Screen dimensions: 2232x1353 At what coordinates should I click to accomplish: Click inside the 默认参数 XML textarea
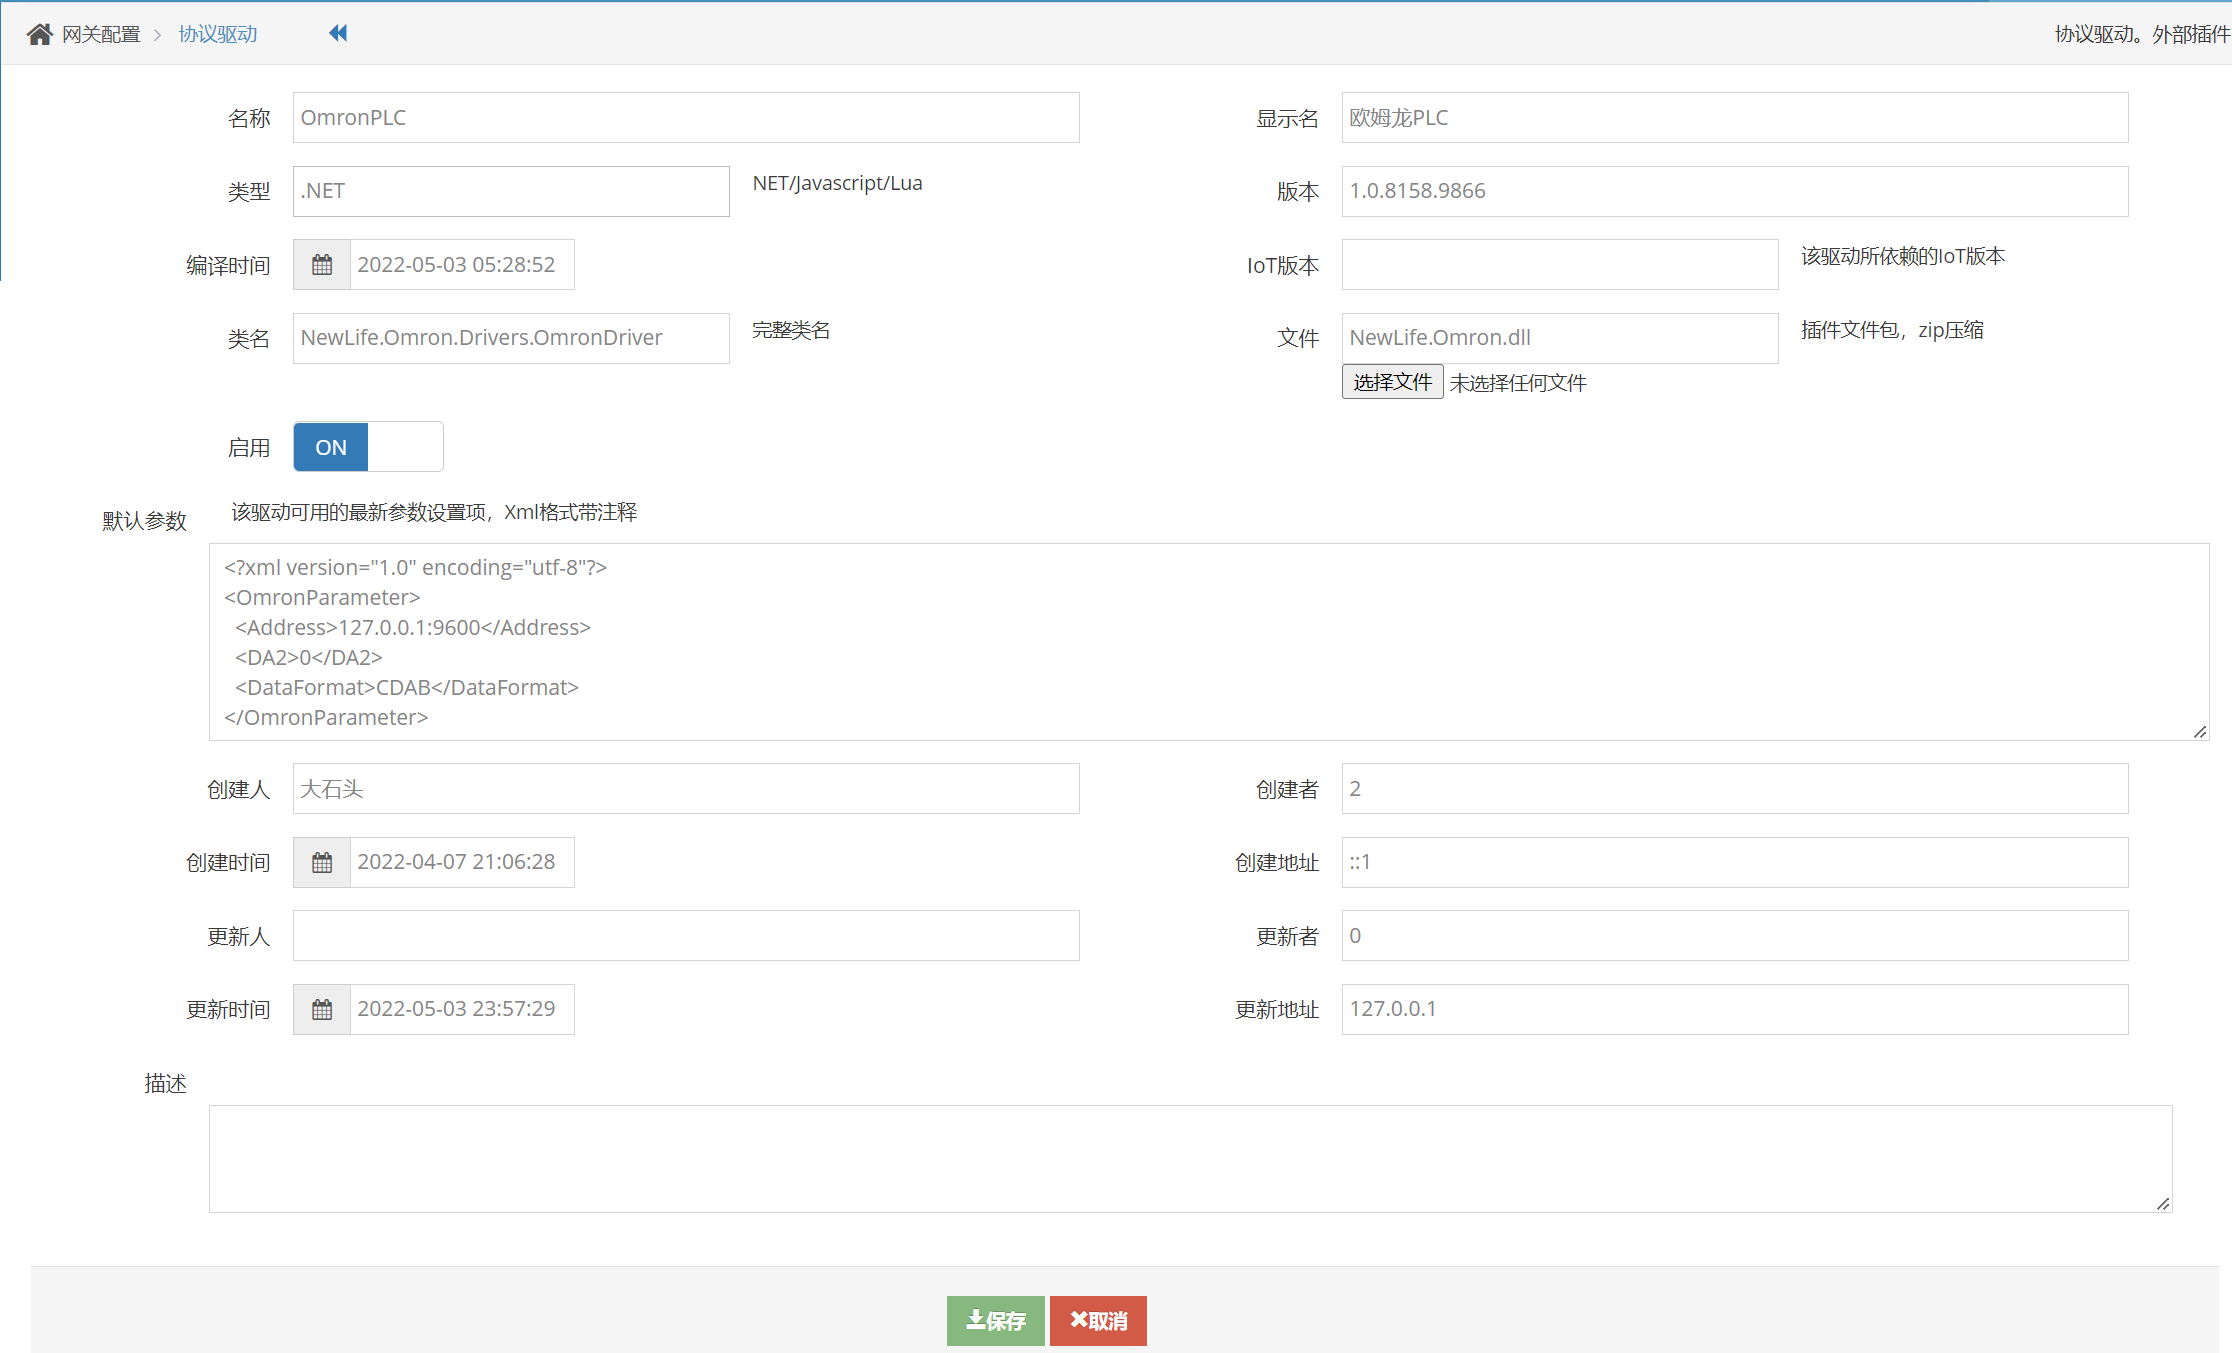point(1208,642)
